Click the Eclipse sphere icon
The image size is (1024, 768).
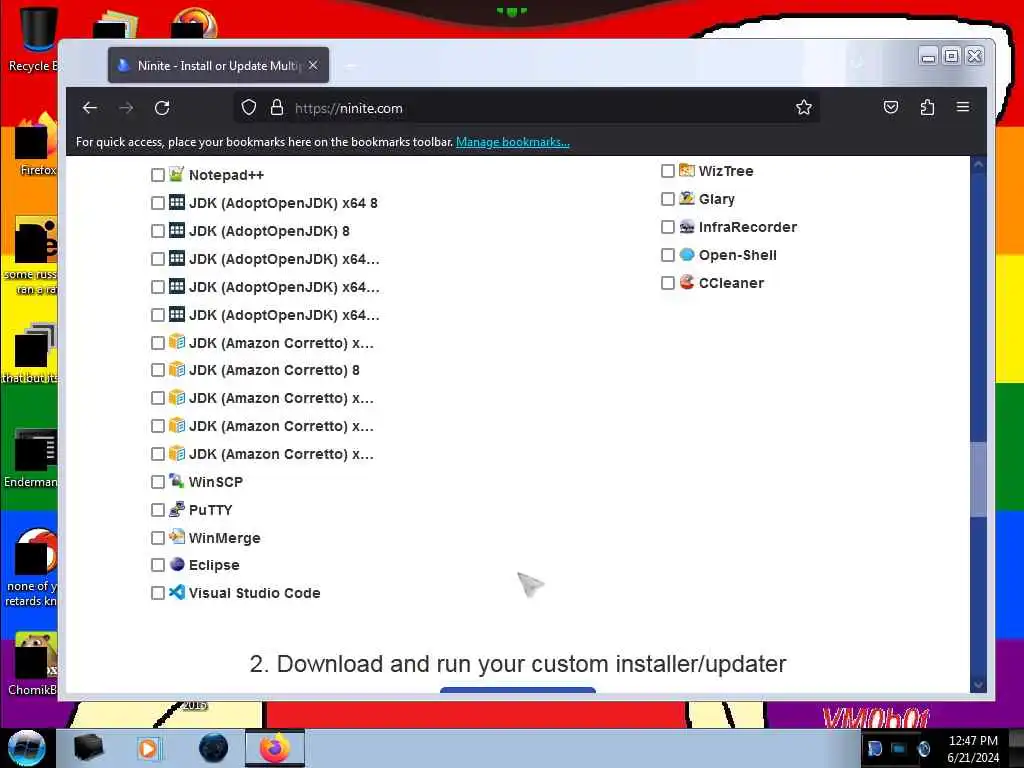click(176, 564)
